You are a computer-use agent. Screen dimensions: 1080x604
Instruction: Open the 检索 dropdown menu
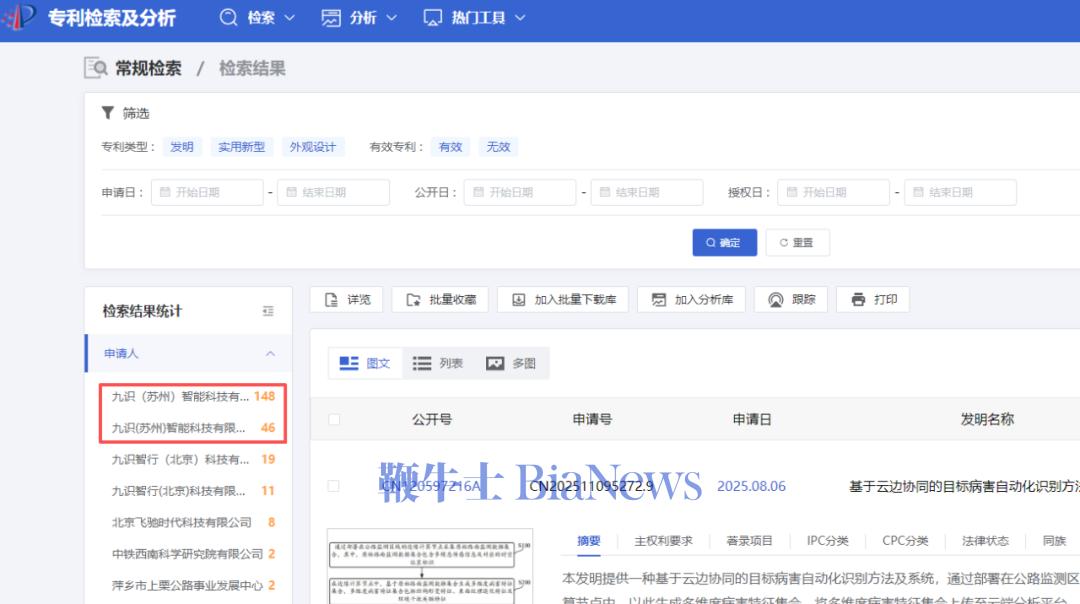click(x=258, y=17)
